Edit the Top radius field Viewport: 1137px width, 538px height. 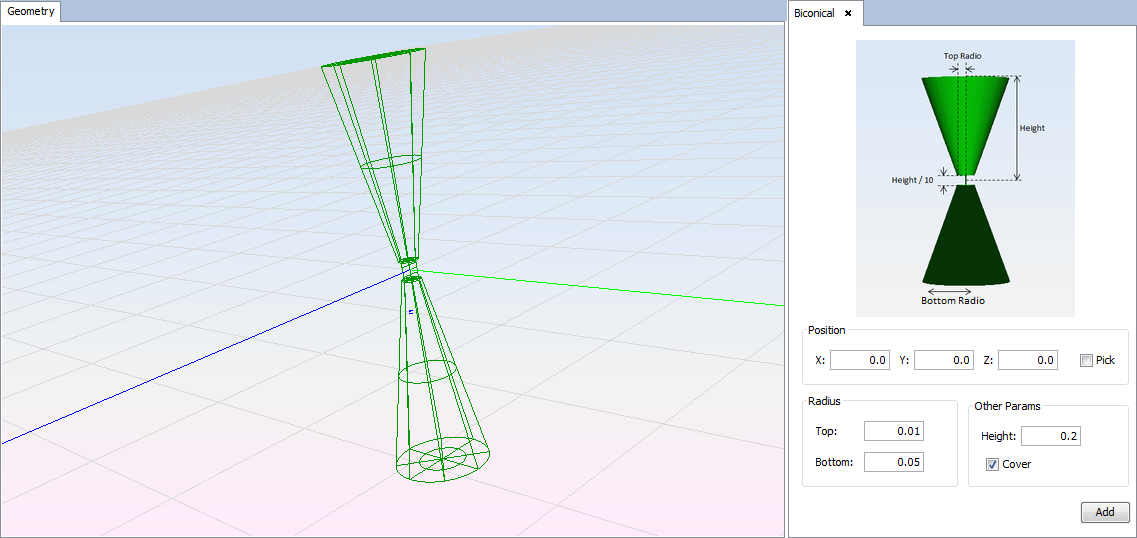pos(893,431)
